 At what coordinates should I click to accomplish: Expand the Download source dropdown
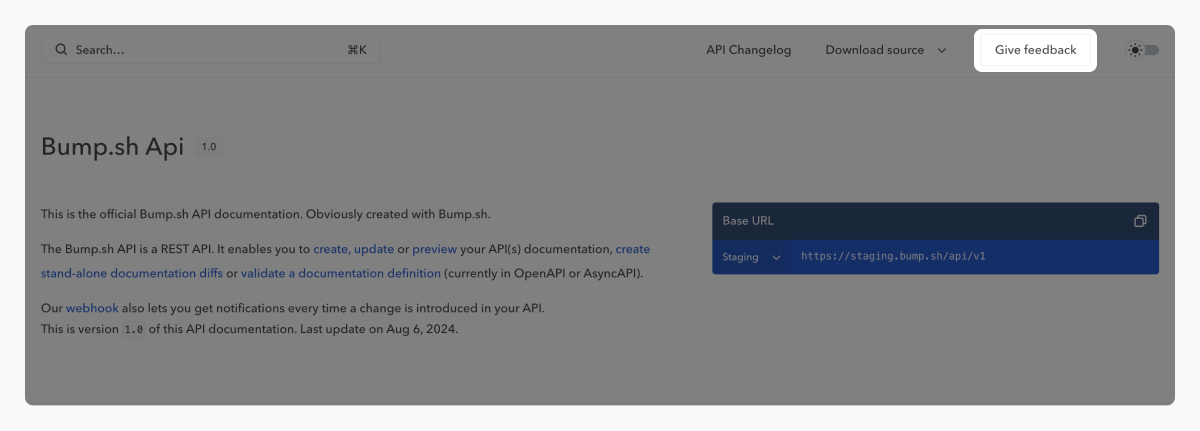point(885,50)
